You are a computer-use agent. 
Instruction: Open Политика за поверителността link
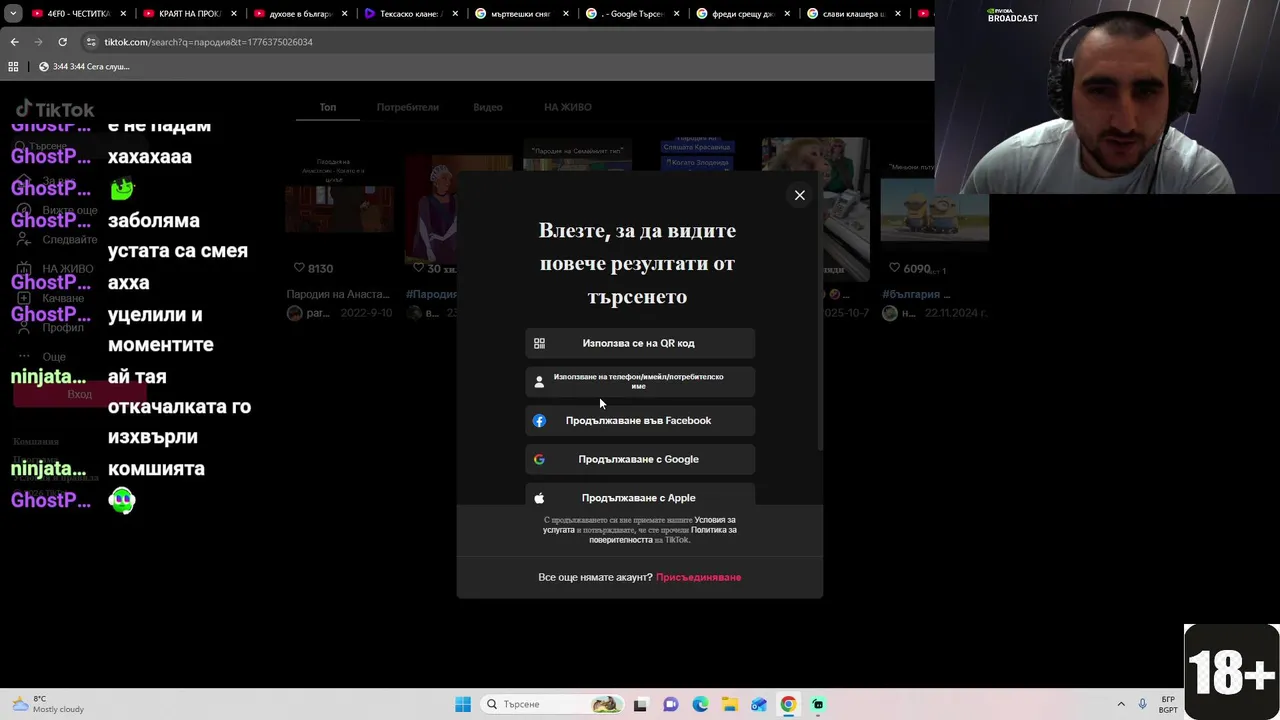714,530
